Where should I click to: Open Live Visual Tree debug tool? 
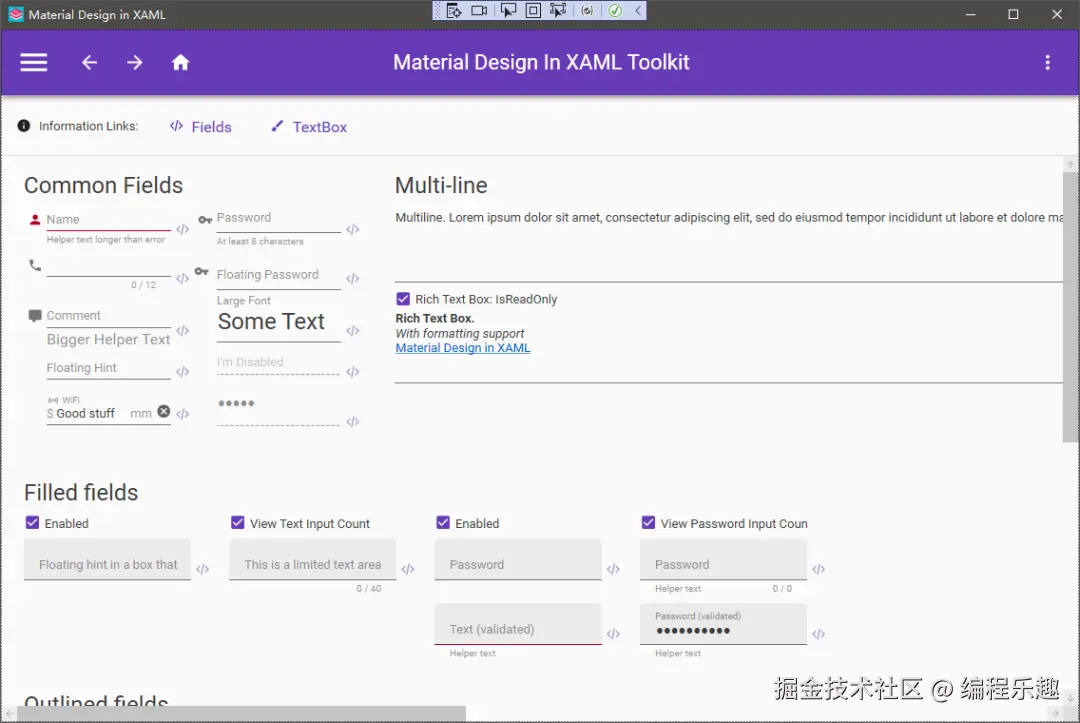coord(453,10)
